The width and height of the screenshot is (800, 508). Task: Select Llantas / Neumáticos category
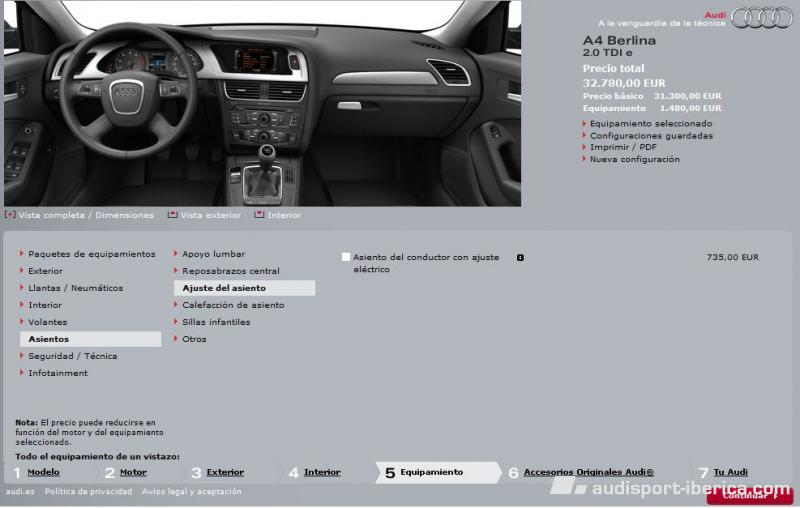click(75, 288)
